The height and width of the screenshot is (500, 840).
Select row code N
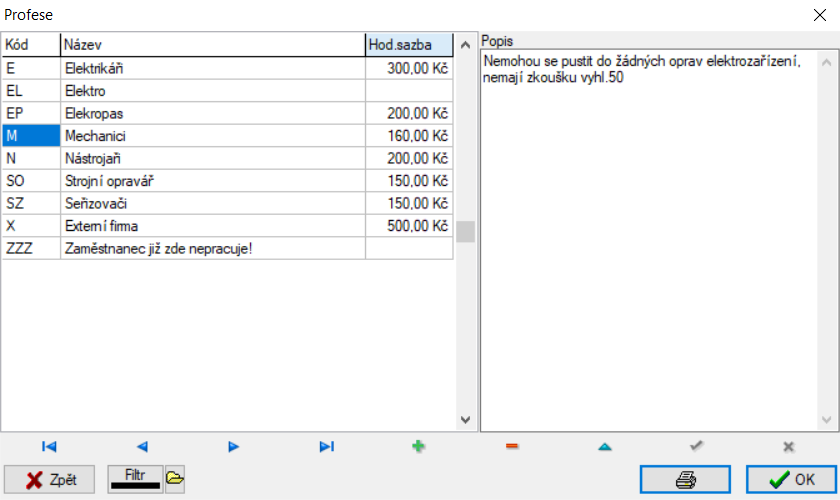[31, 158]
